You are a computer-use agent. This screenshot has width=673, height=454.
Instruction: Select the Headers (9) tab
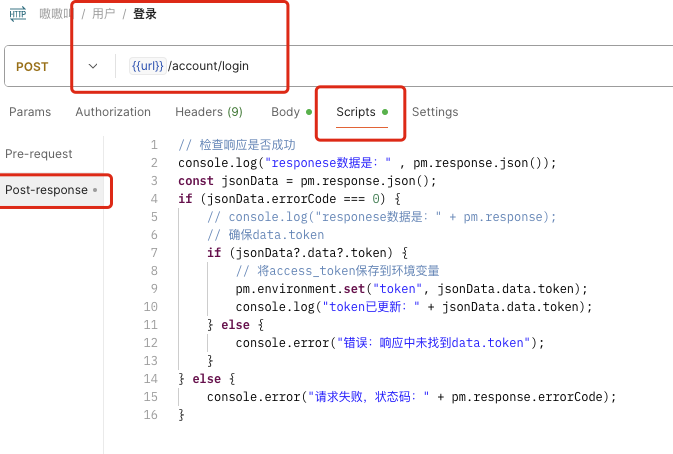click(x=208, y=112)
